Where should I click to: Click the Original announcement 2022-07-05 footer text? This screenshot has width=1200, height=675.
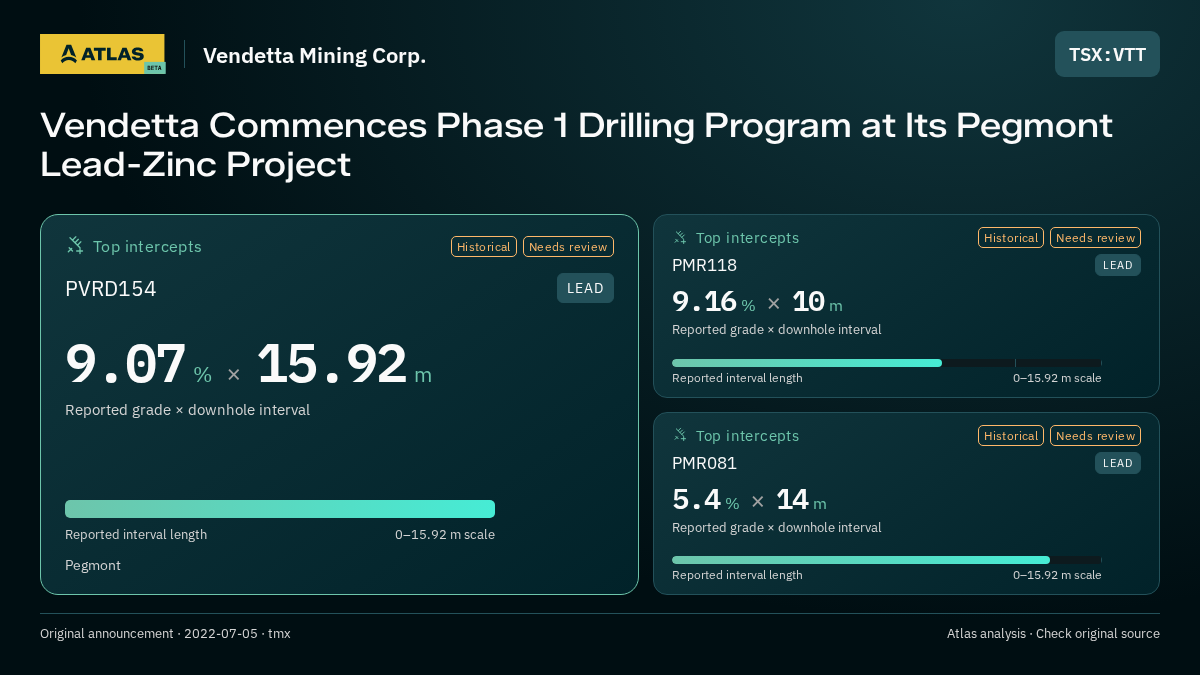[x=165, y=634]
